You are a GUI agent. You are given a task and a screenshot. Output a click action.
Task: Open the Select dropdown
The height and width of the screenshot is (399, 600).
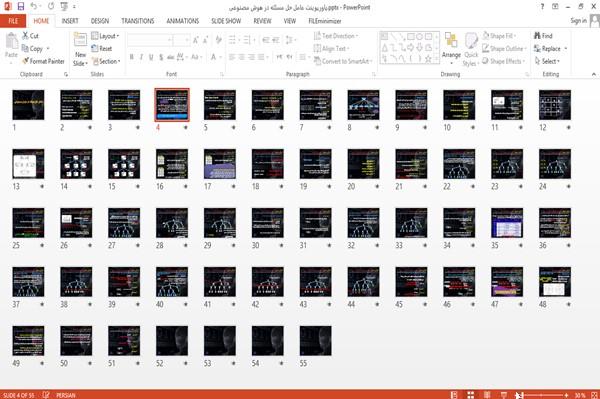tap(547, 61)
